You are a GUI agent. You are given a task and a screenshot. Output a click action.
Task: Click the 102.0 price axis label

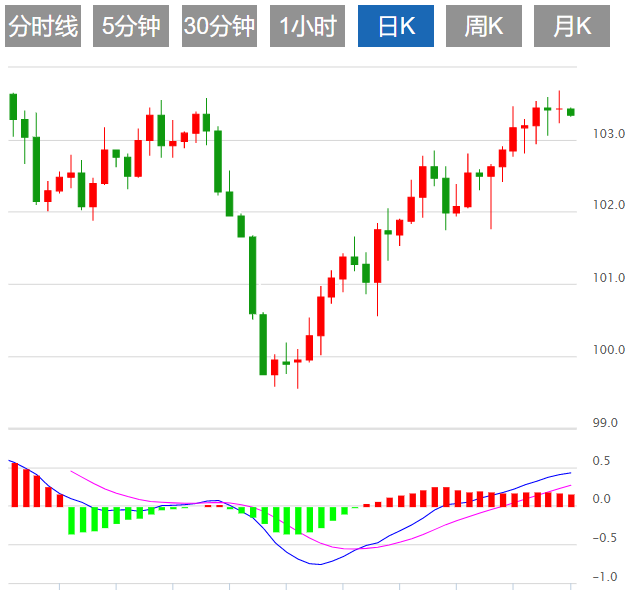point(609,205)
